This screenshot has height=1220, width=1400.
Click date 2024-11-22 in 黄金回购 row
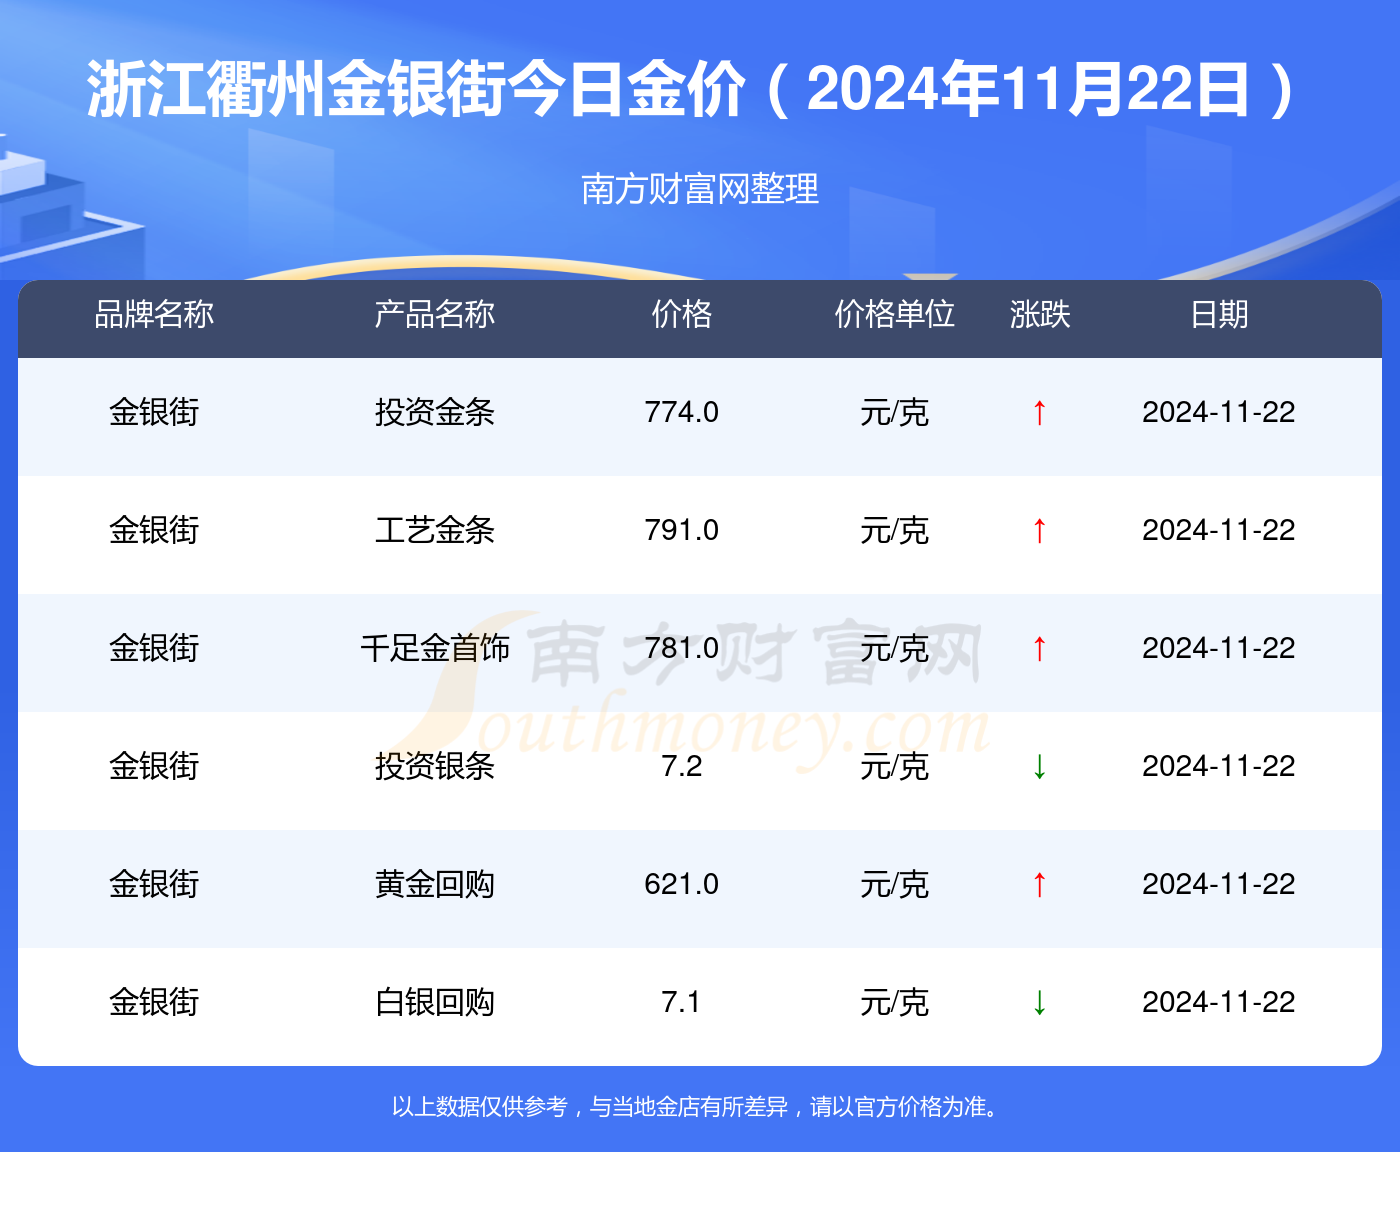[1219, 884]
